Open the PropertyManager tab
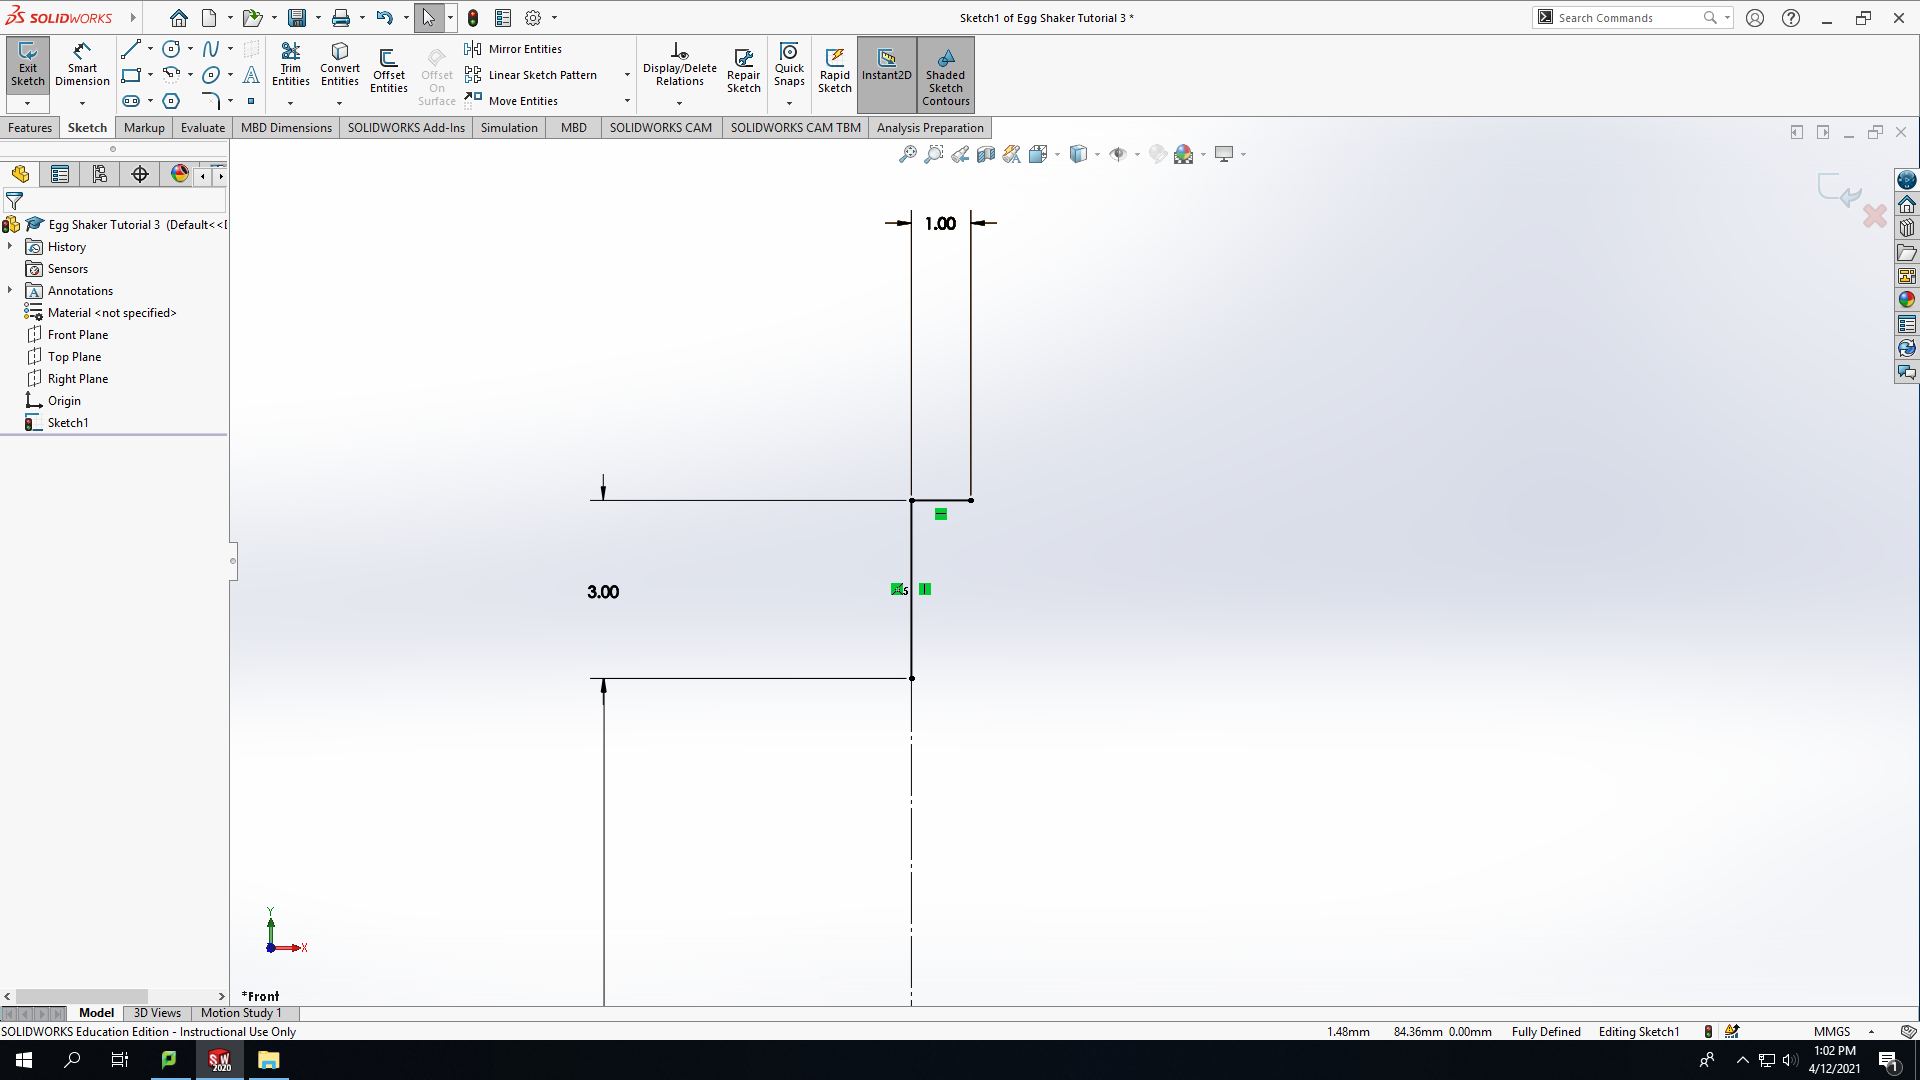This screenshot has height=1080, width=1920. [x=60, y=175]
